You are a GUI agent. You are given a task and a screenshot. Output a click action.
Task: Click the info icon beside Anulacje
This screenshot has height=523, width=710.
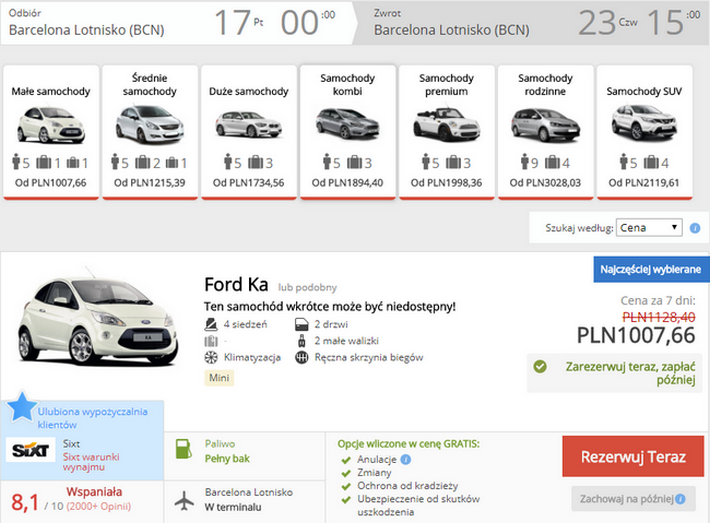click(406, 460)
